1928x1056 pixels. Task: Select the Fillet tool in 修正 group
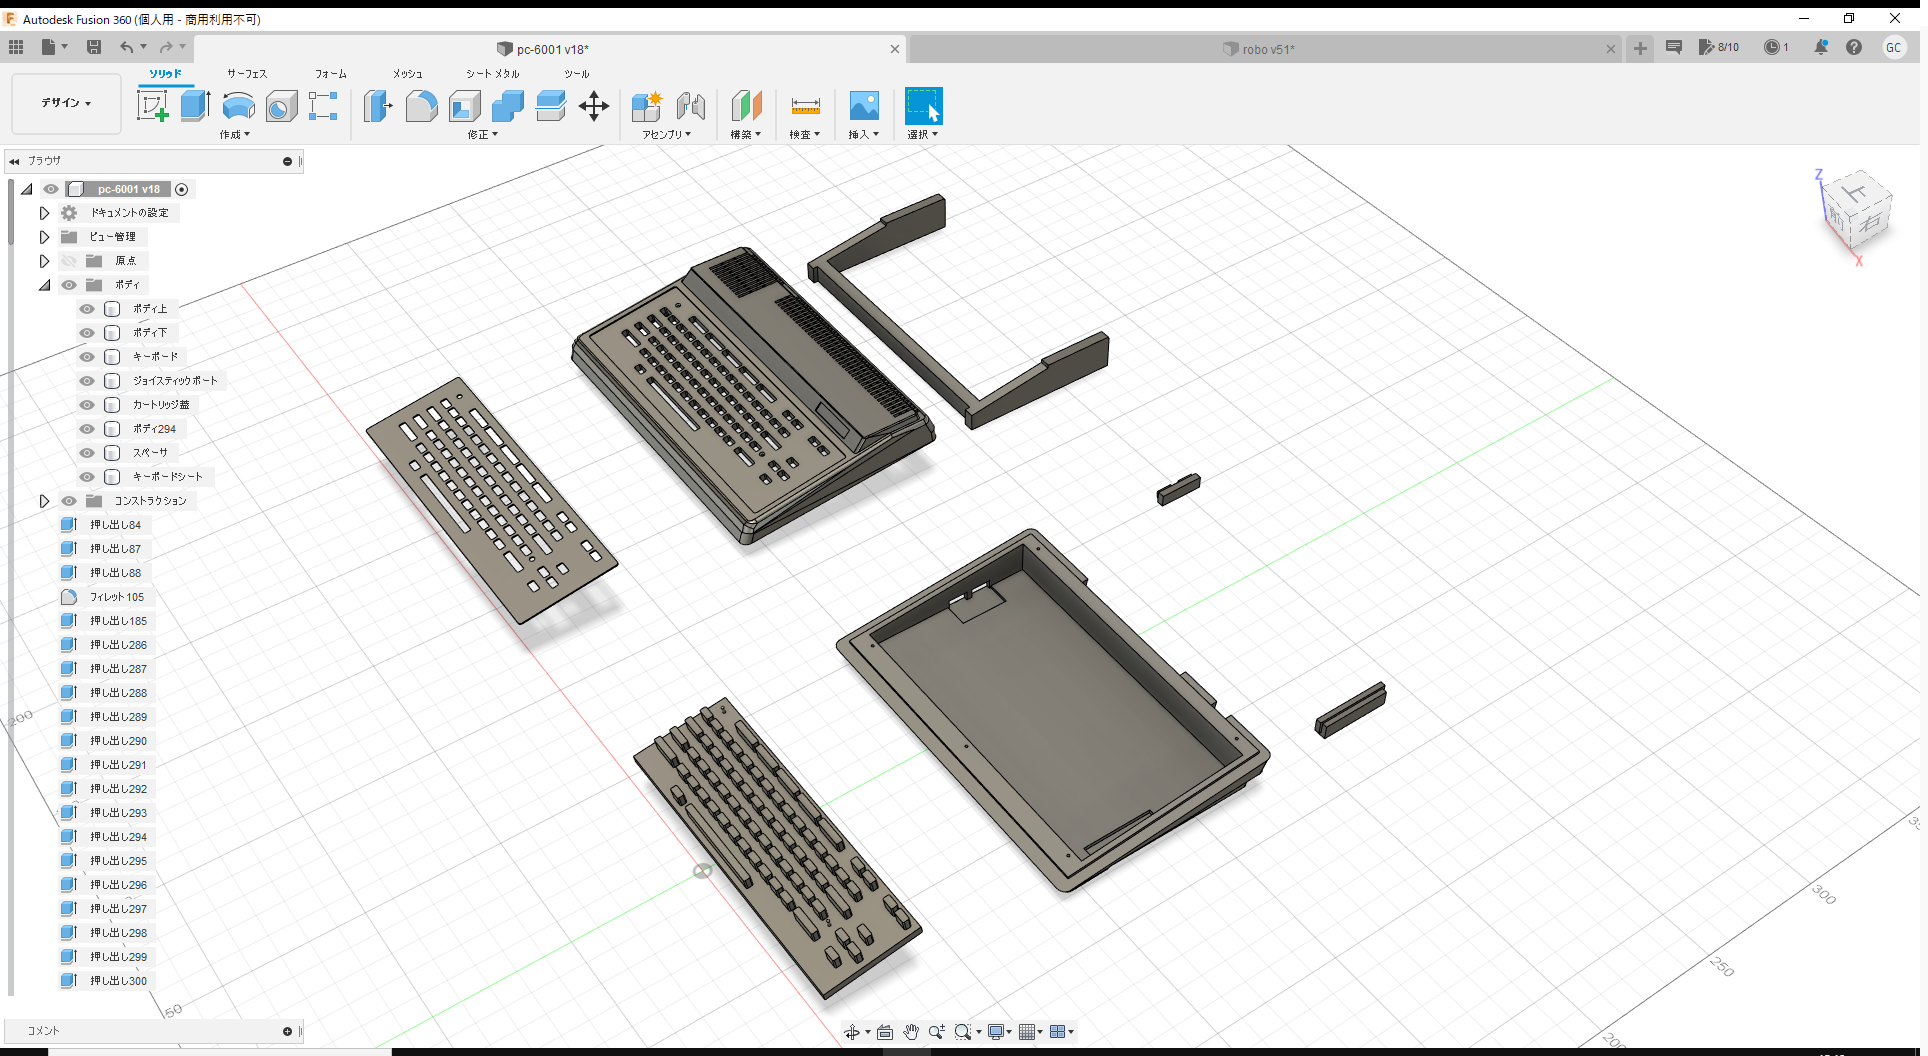tap(421, 105)
